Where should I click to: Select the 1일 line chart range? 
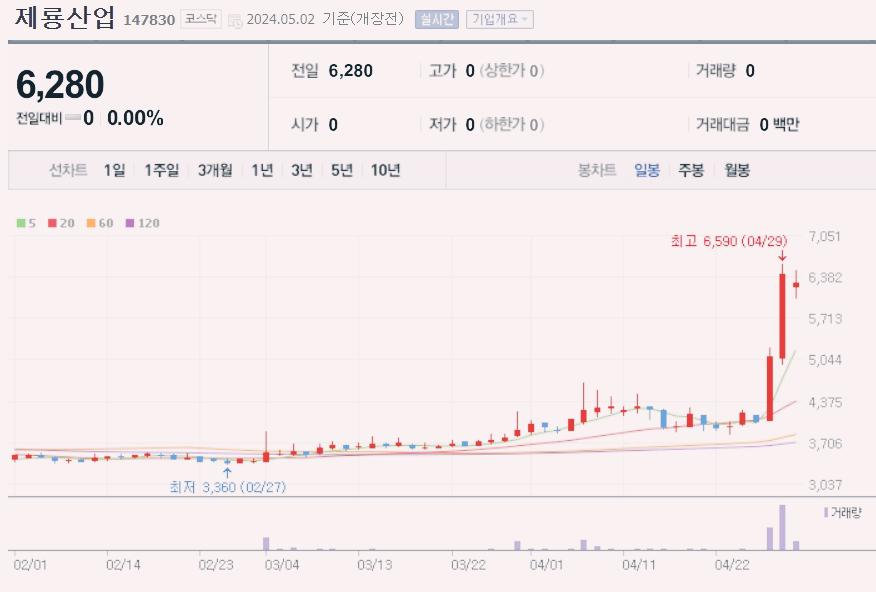click(115, 170)
